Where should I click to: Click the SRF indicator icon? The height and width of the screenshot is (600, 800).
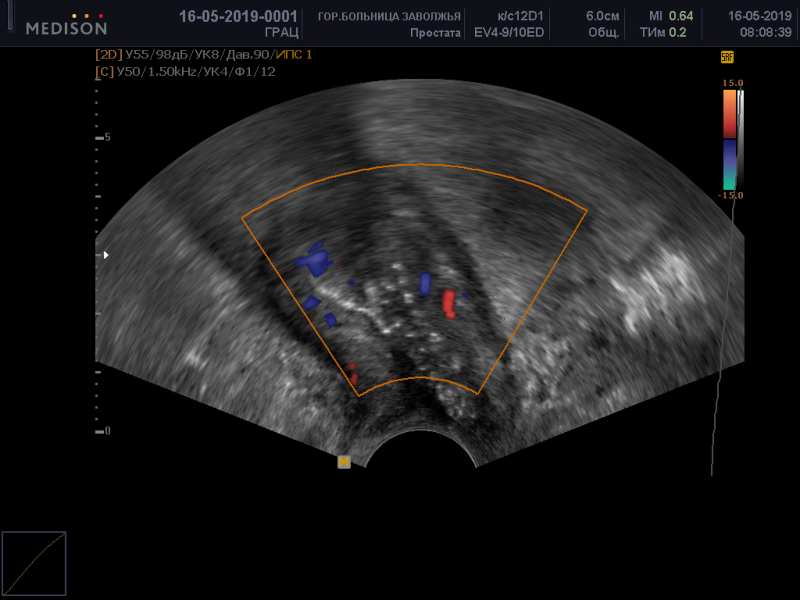point(727,57)
